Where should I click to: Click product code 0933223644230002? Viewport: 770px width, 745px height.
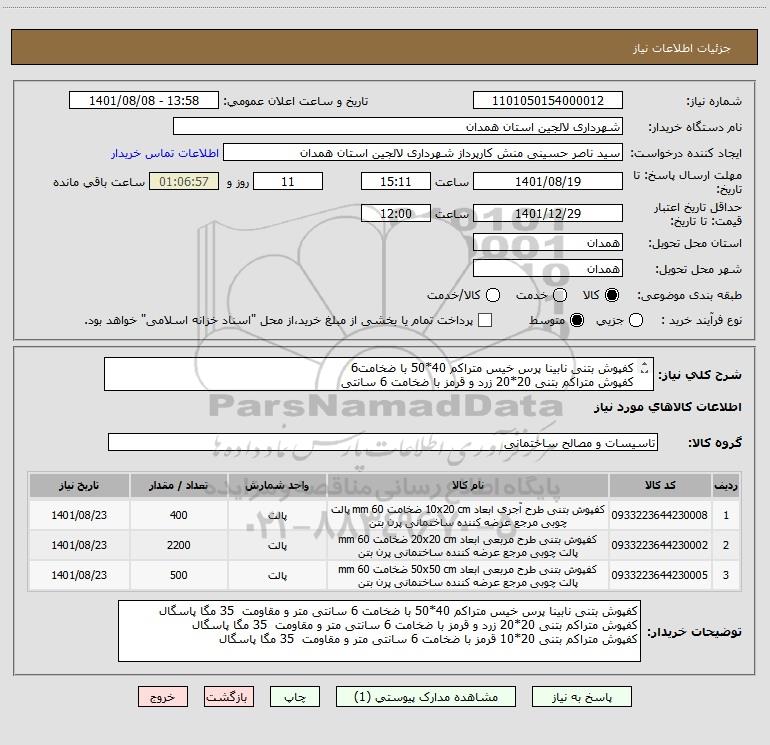click(660, 545)
